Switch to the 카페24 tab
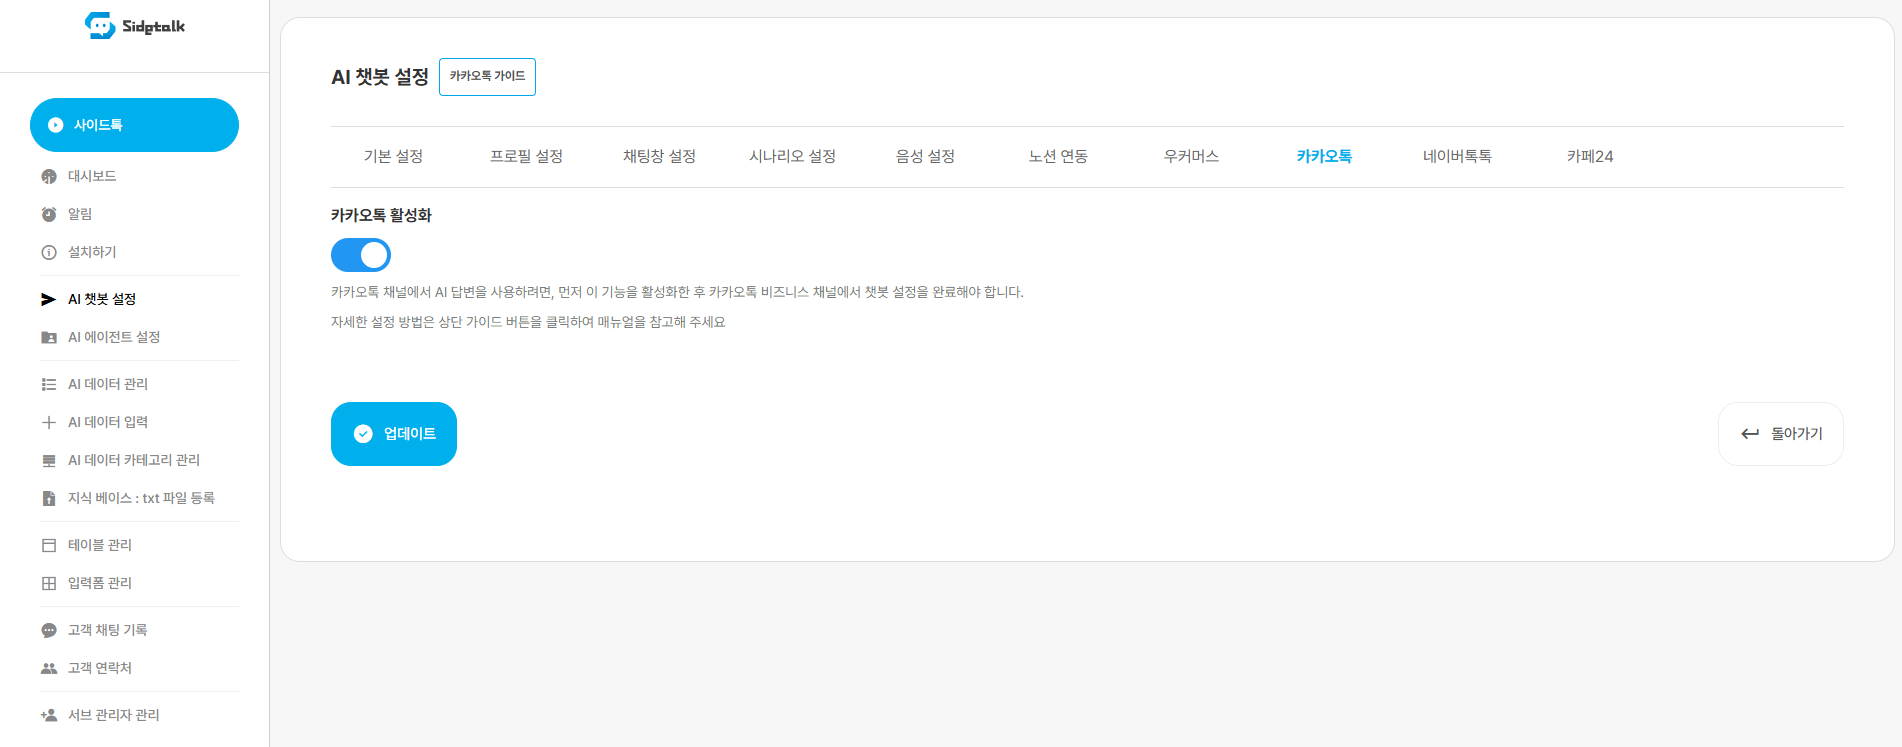This screenshot has width=1902, height=747. [x=1590, y=156]
